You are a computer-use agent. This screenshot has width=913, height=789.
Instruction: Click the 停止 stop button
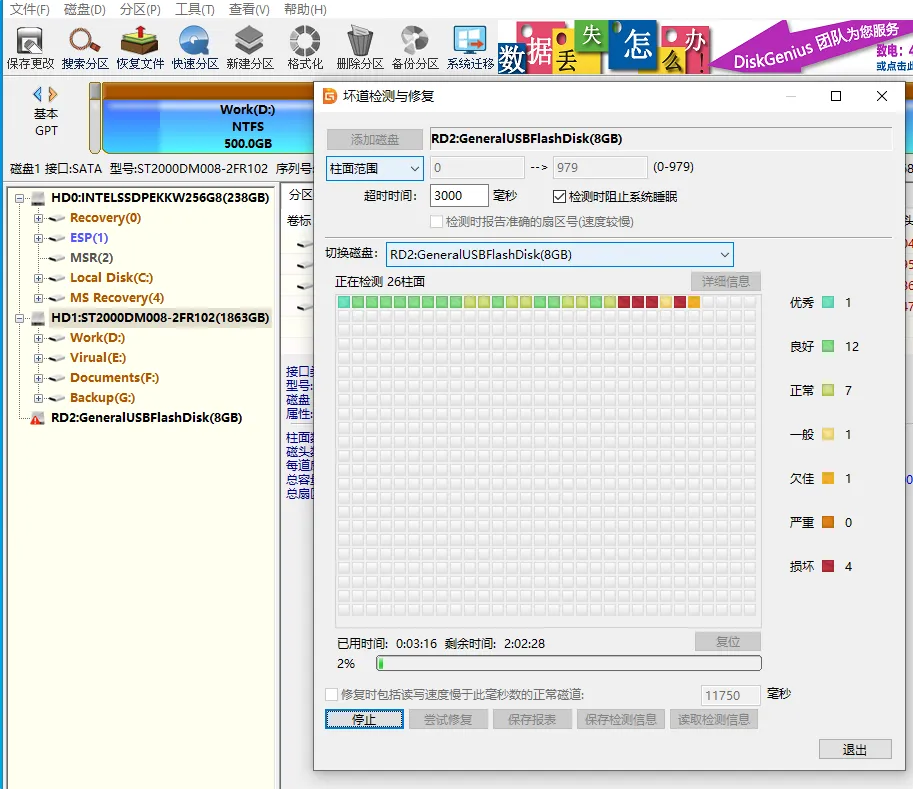coord(364,719)
